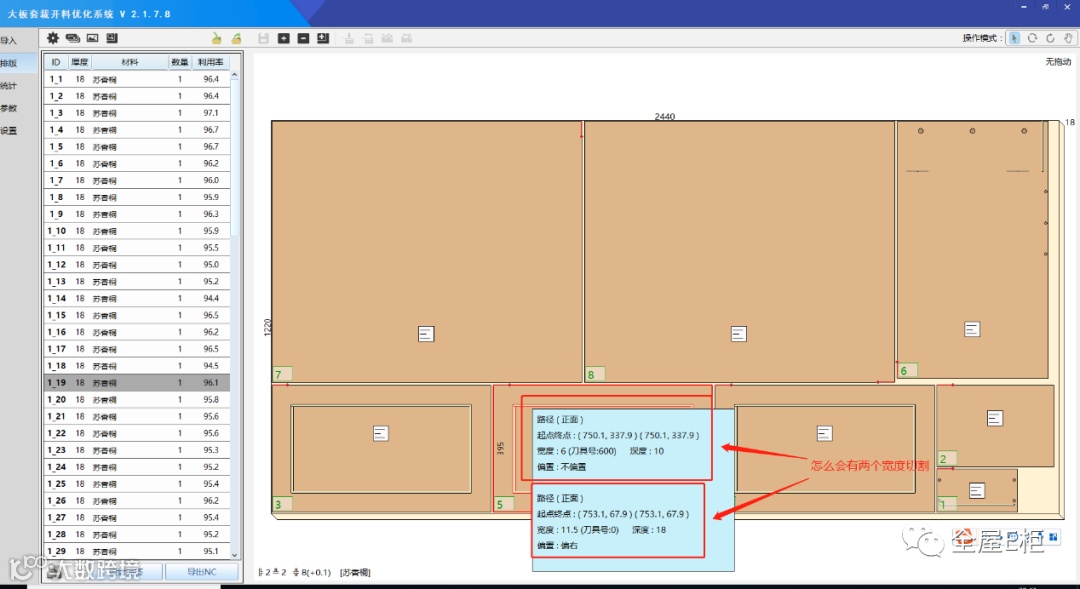Select board row 1_14
Viewport: 1080px width, 589px height.
point(136,298)
